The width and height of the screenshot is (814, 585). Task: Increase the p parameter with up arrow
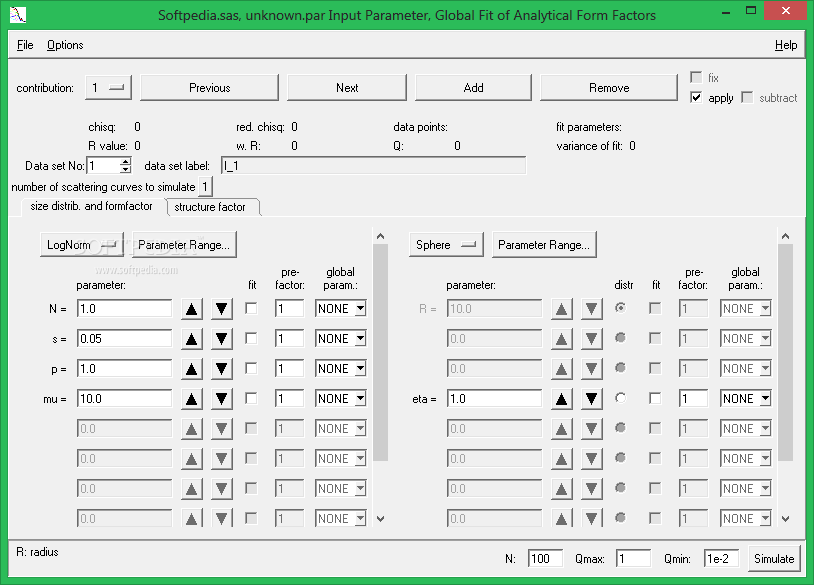point(192,369)
